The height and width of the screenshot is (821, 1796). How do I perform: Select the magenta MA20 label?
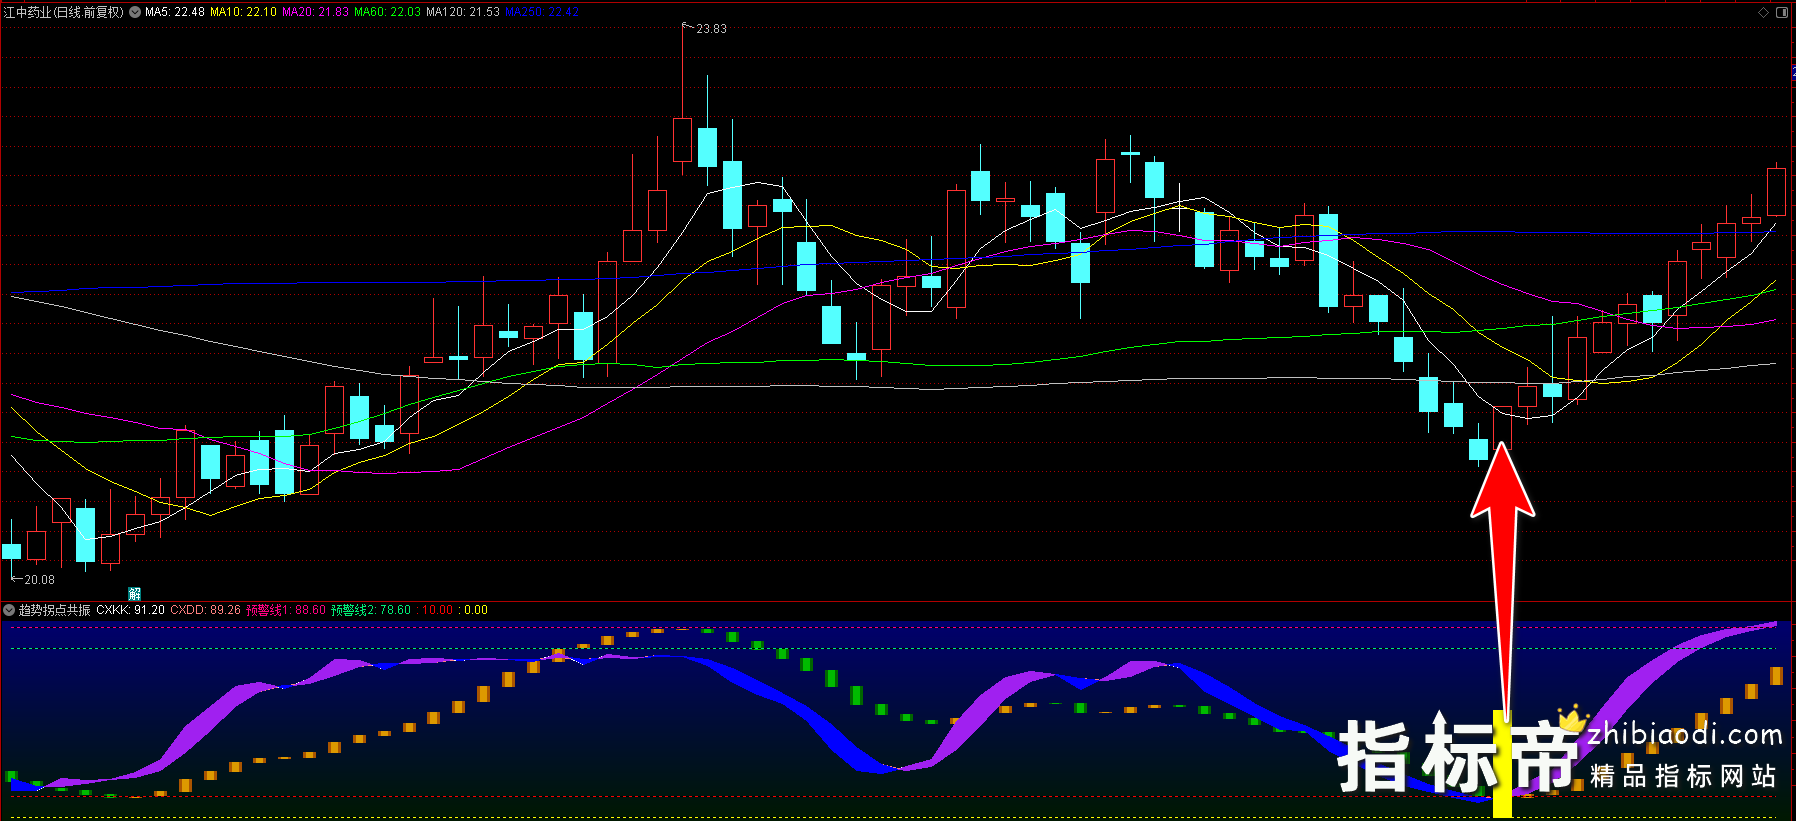[315, 12]
